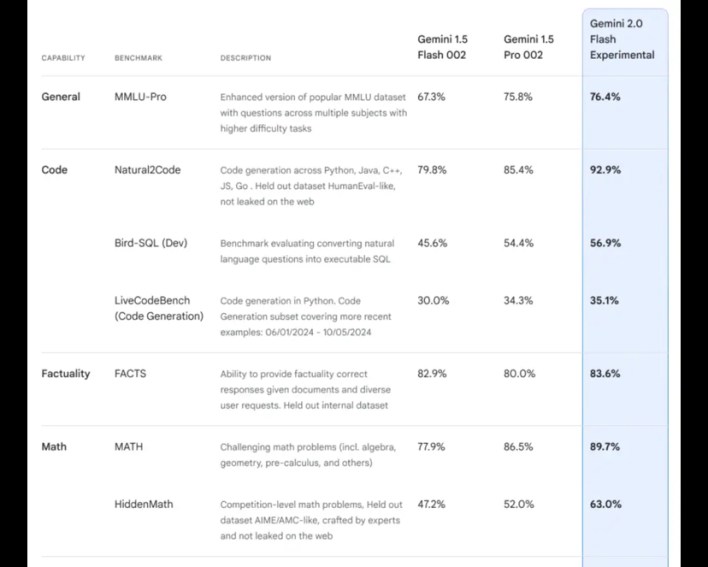
Task: Click the 80.0% FACTS score
Action: pyautogui.click(x=519, y=374)
